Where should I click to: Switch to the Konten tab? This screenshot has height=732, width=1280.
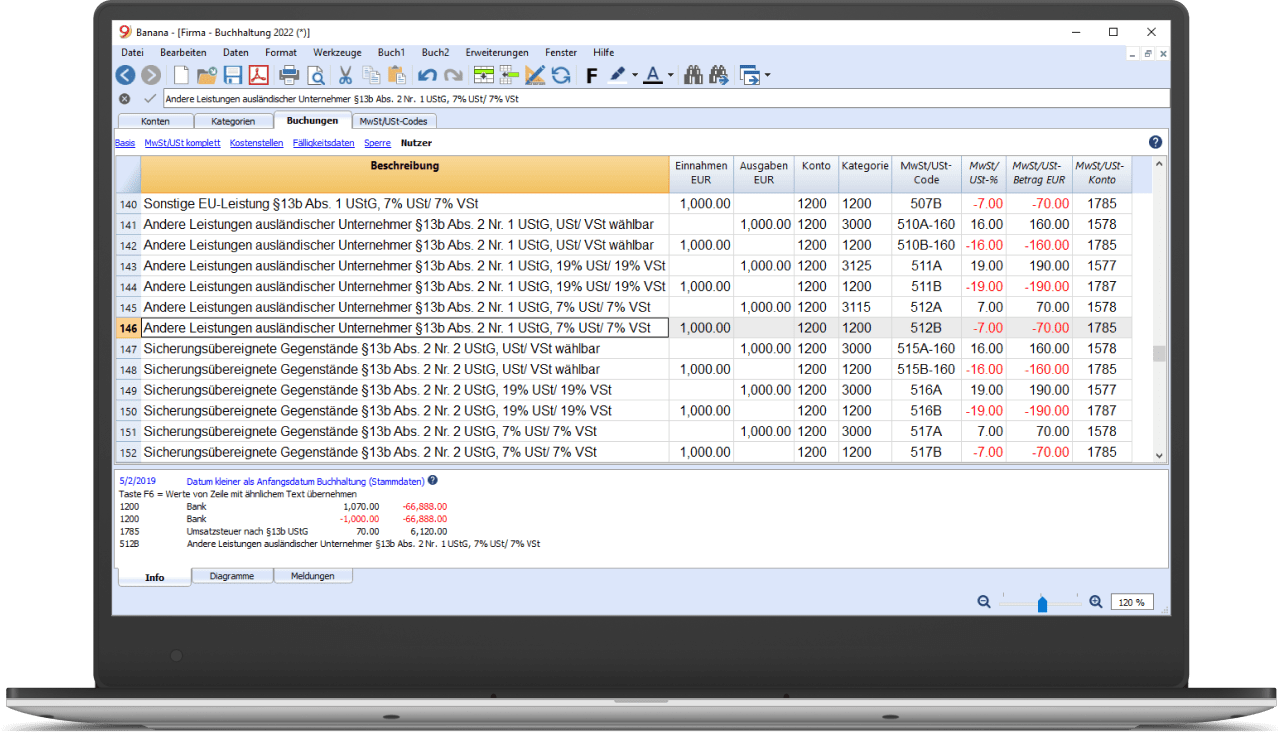[x=155, y=121]
